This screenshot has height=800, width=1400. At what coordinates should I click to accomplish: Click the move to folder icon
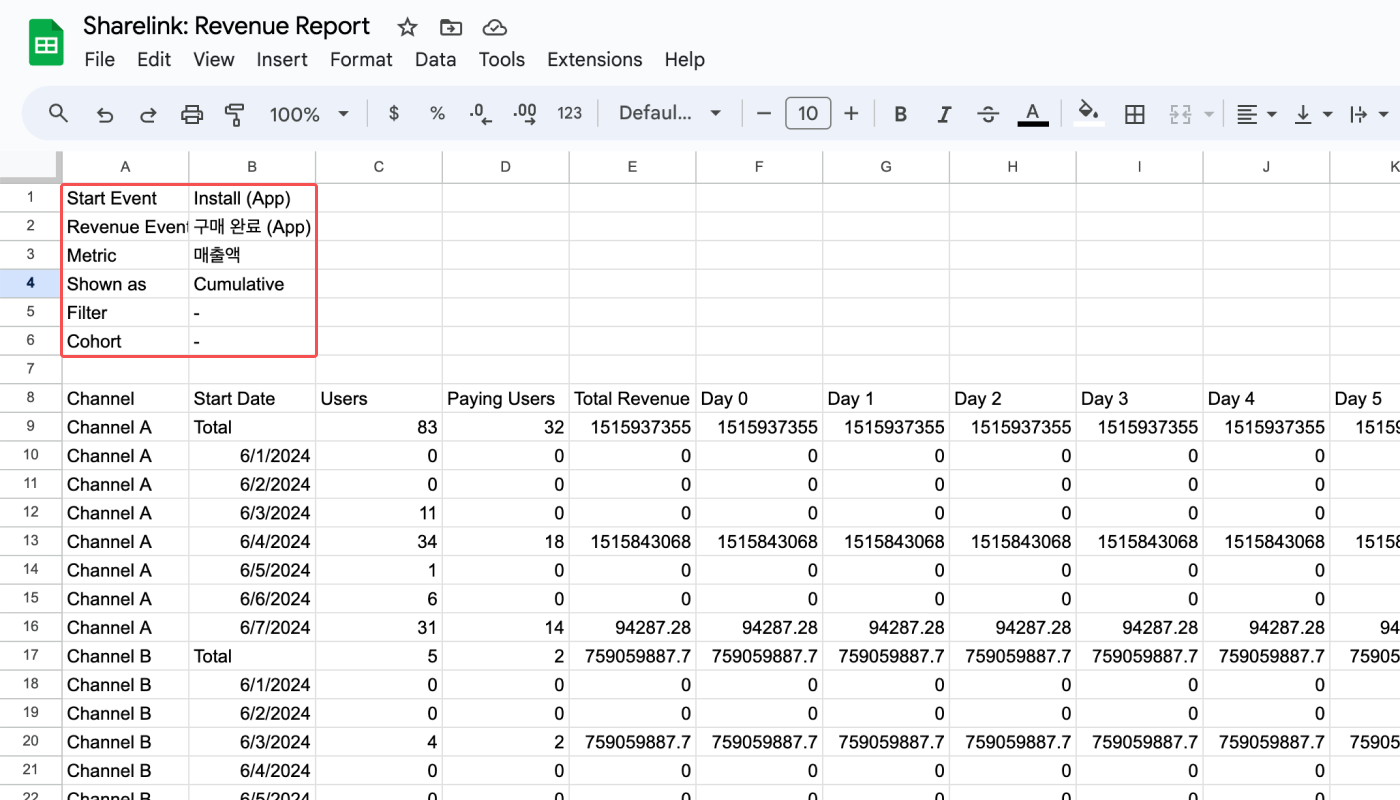[x=451, y=28]
